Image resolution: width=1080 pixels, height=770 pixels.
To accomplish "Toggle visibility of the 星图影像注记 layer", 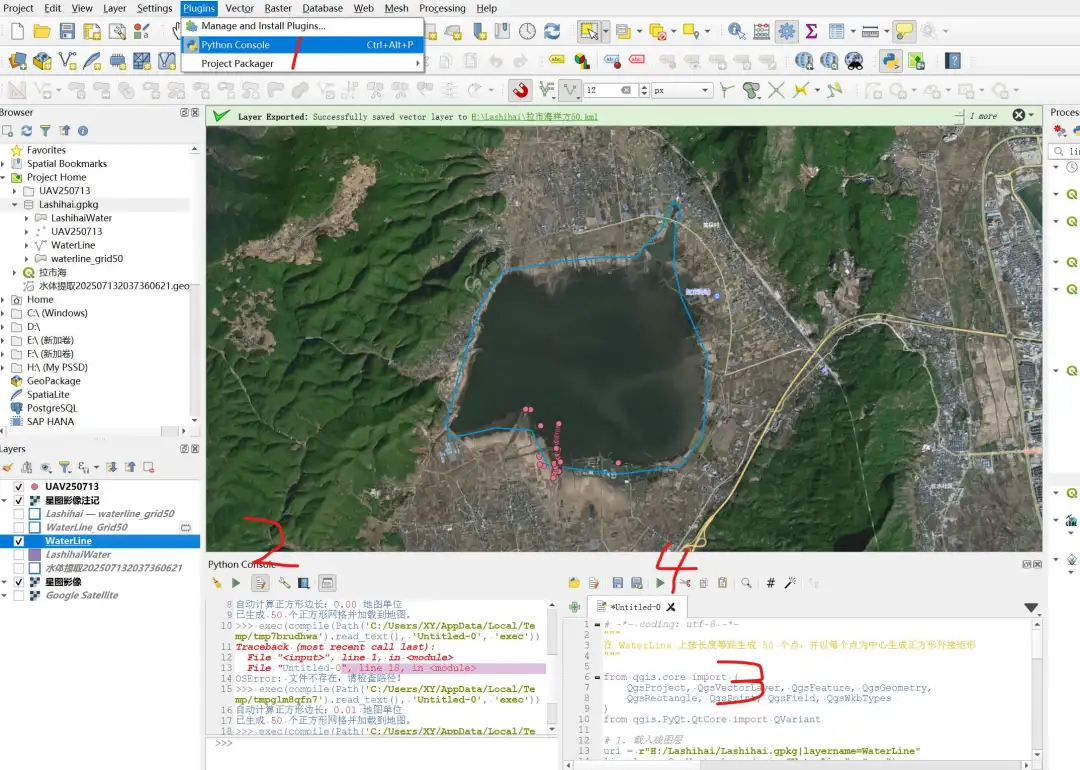I will [x=19, y=501].
